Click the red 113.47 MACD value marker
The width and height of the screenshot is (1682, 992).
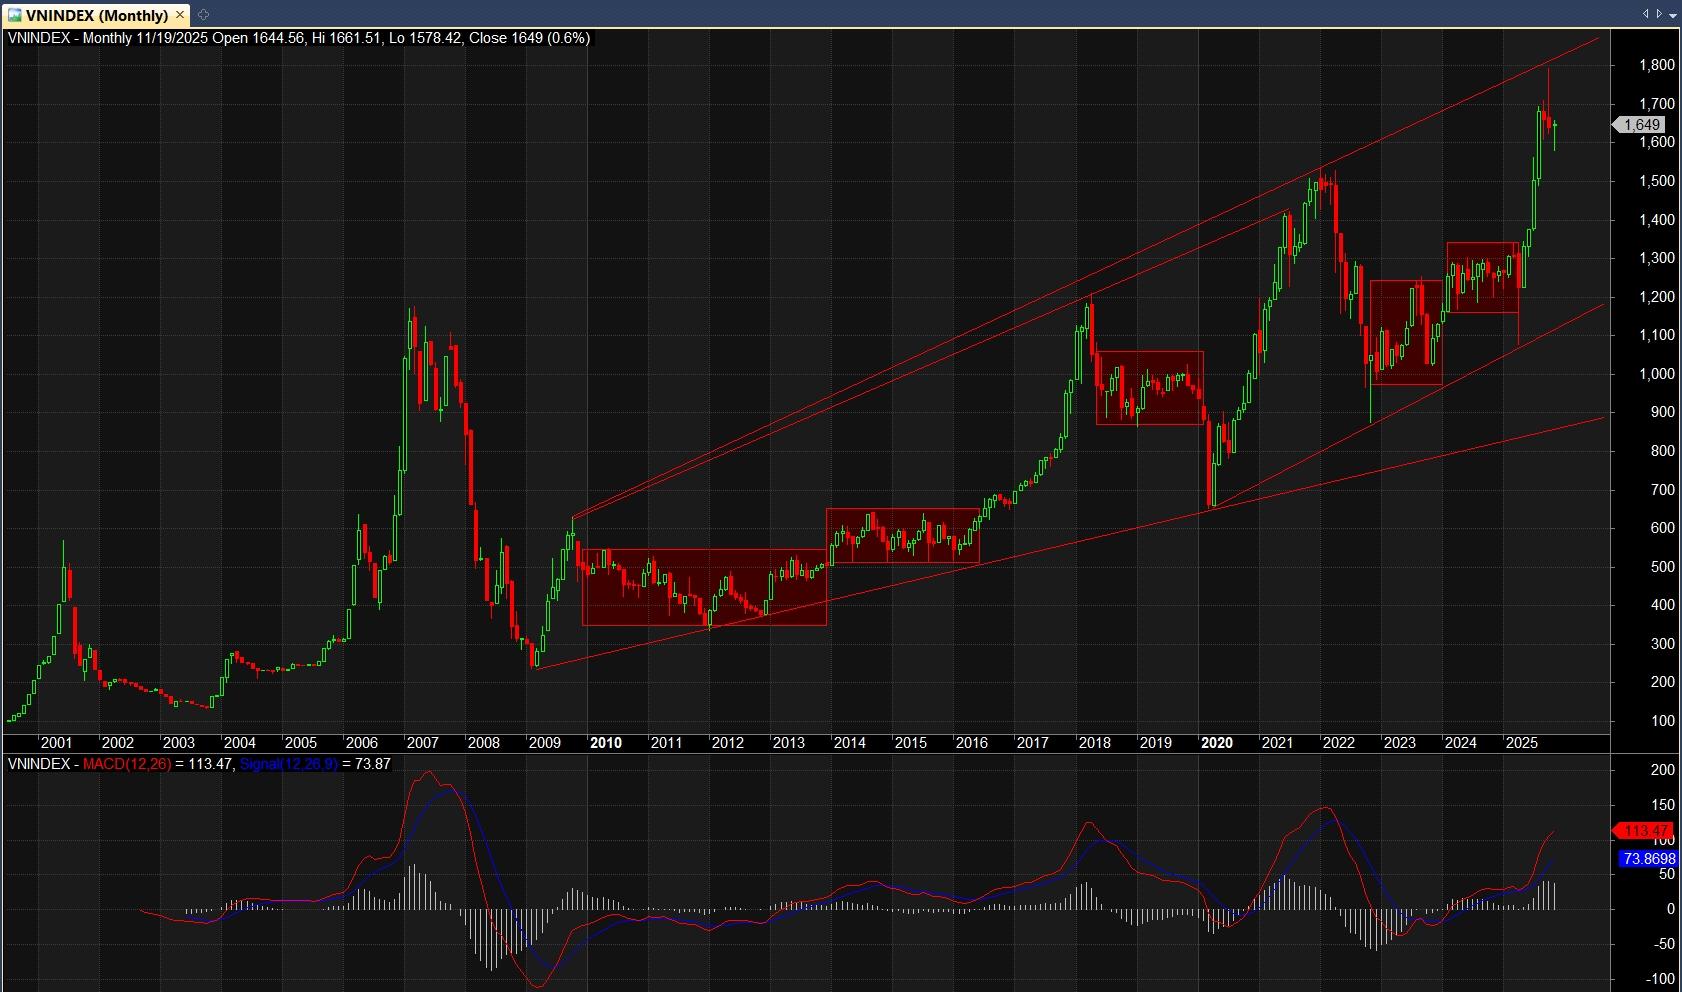click(x=1645, y=831)
